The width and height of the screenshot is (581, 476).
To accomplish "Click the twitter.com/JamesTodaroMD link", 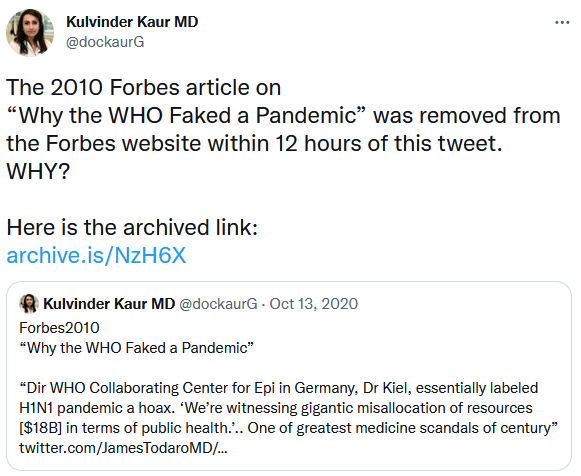I will pos(123,448).
